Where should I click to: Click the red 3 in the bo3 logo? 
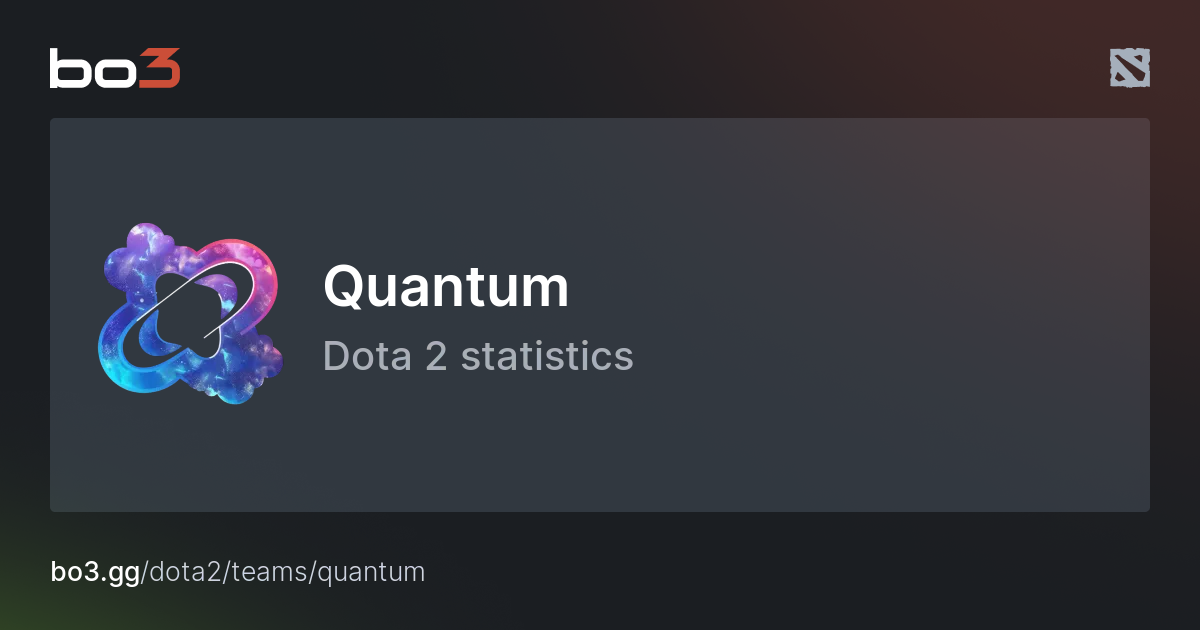(159, 68)
